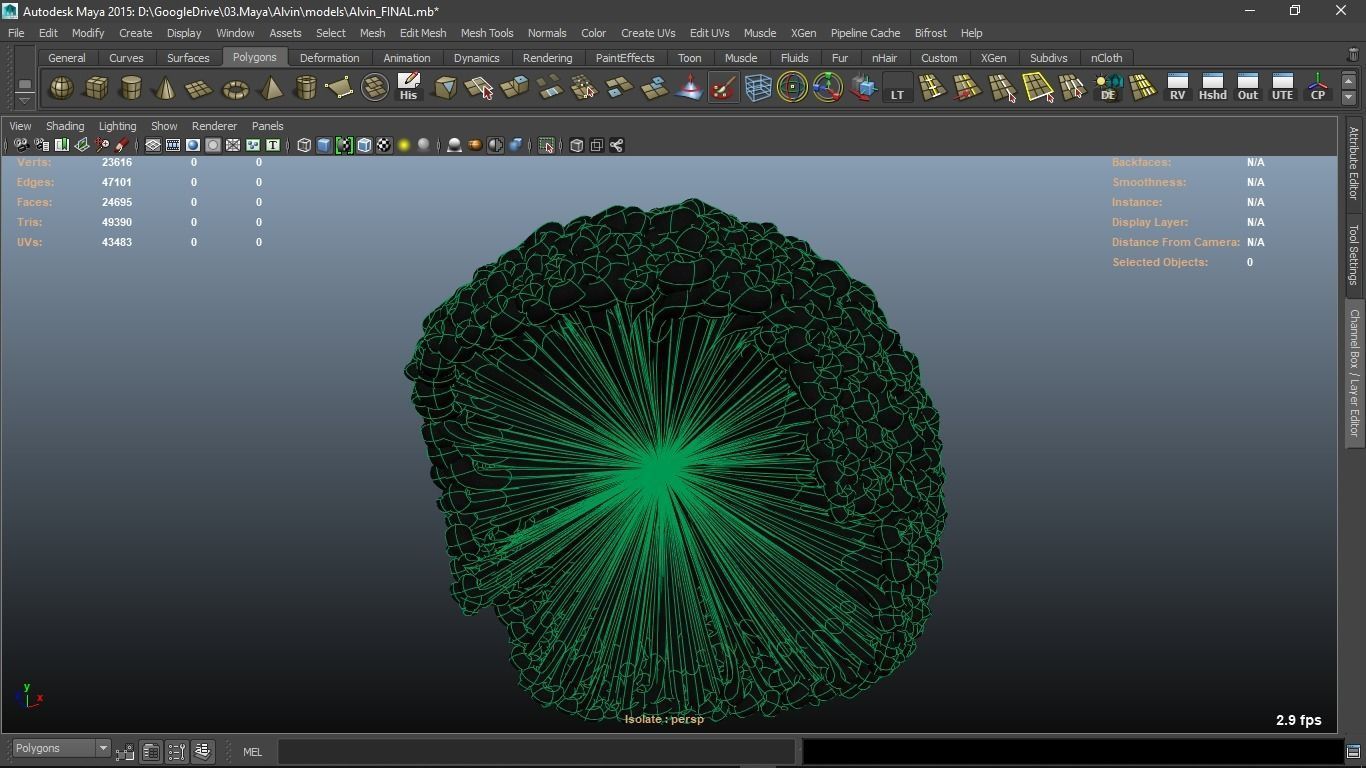
Task: Open the hypergraph share icon in panel toolbar
Action: (x=616, y=146)
